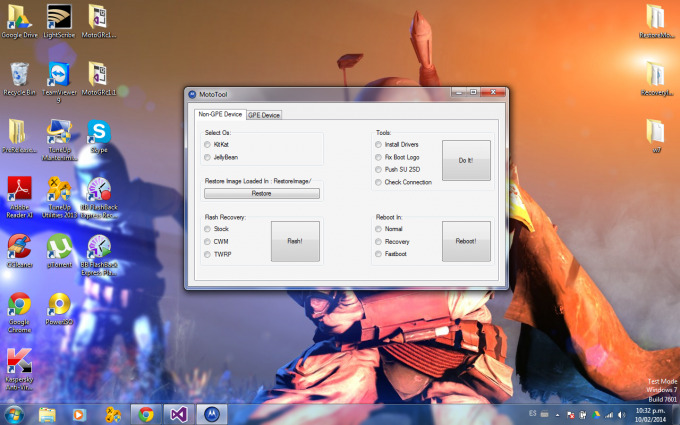This screenshot has height=425, width=680.
Task: Choose the JellyBean OS option
Action: point(207,157)
